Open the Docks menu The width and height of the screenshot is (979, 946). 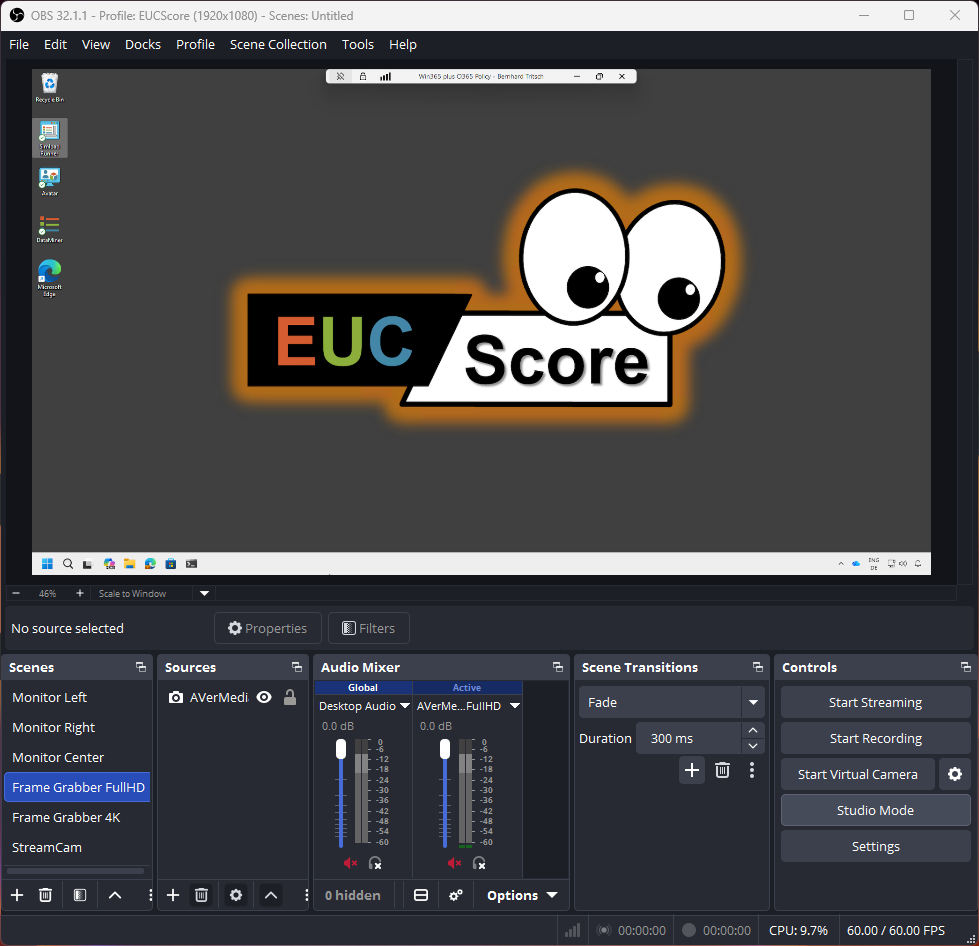[142, 44]
